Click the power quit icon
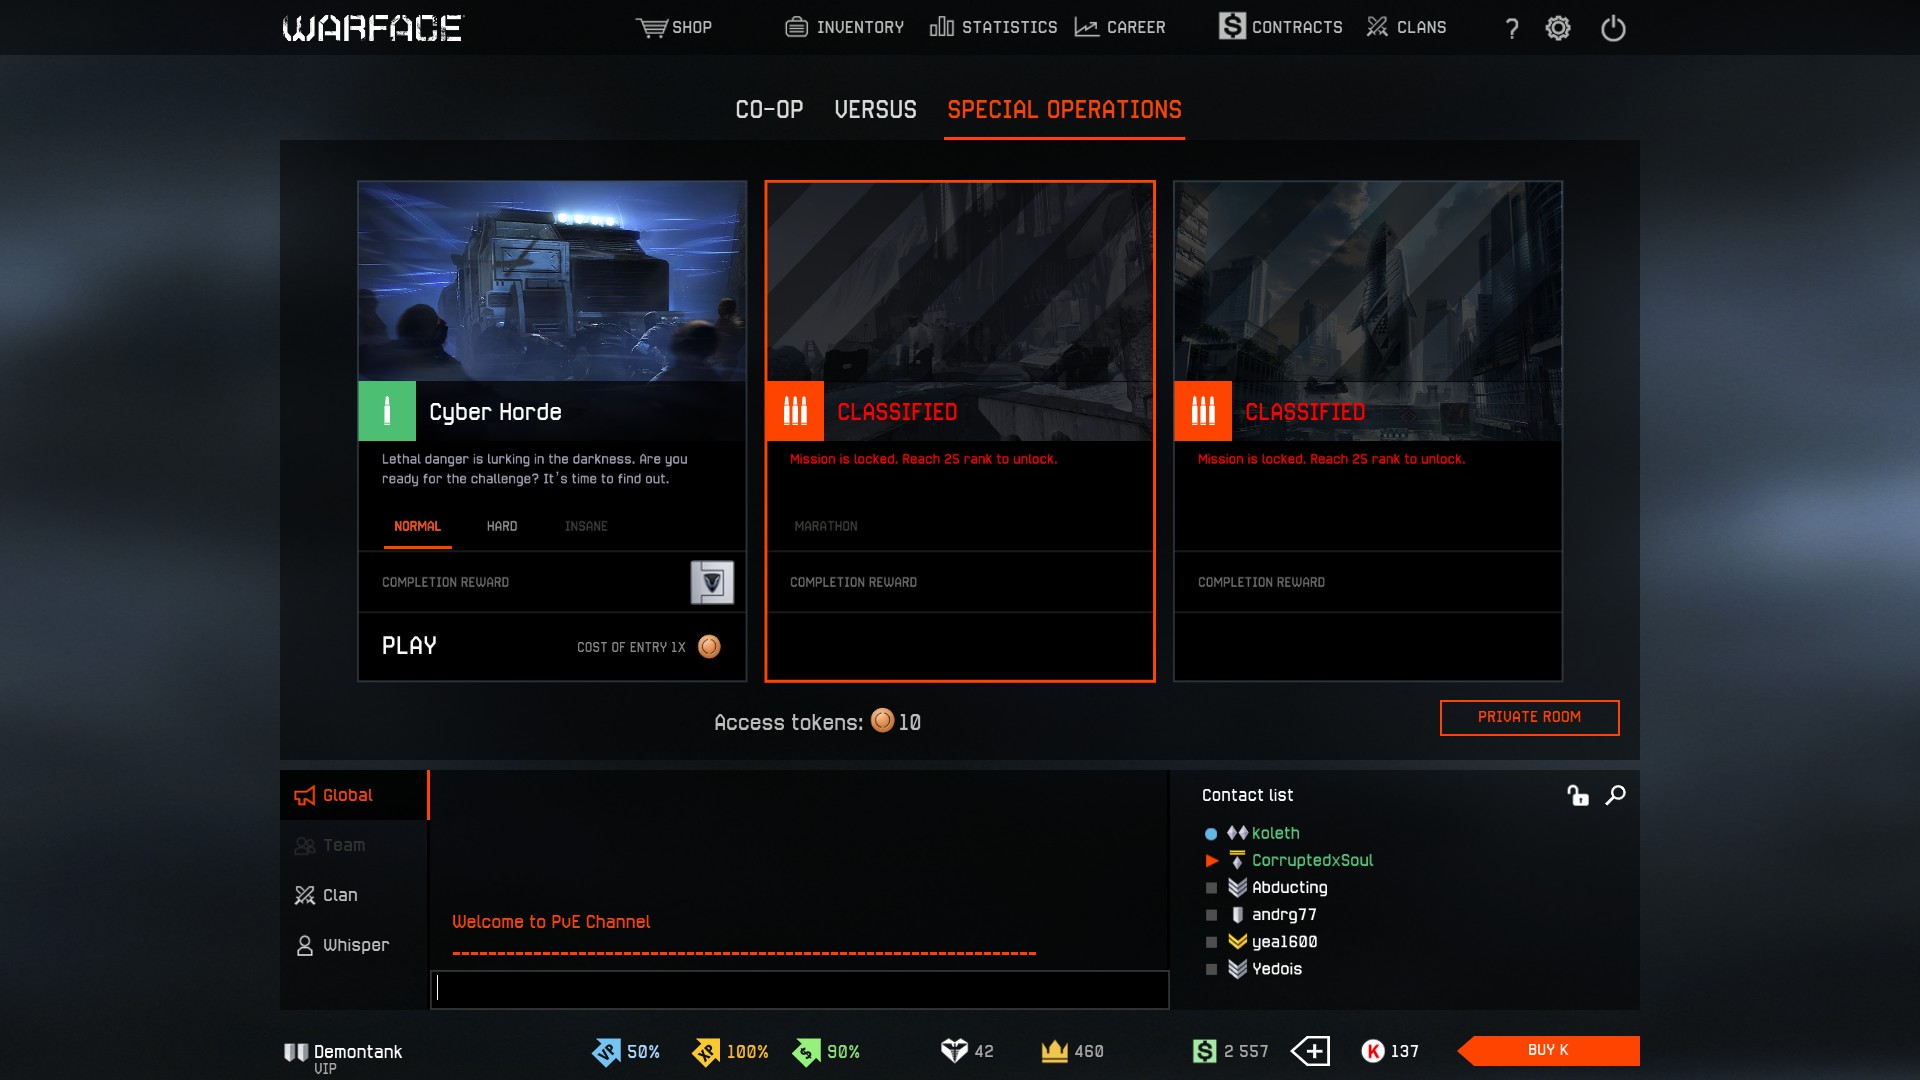 point(1613,28)
